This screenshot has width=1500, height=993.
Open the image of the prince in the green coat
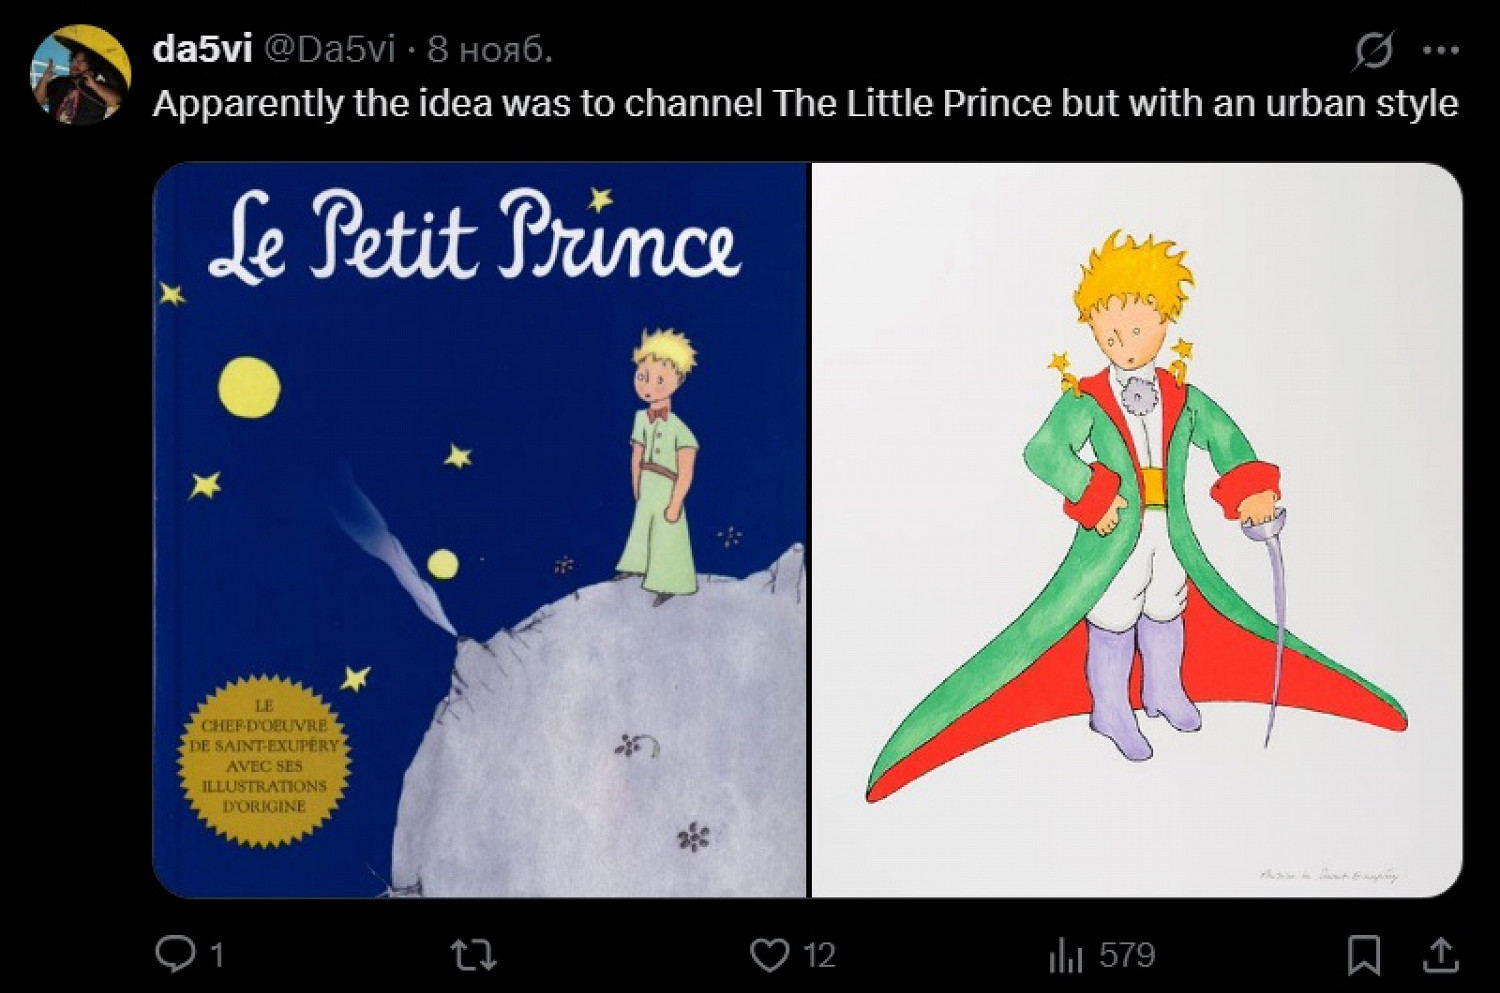1137,530
